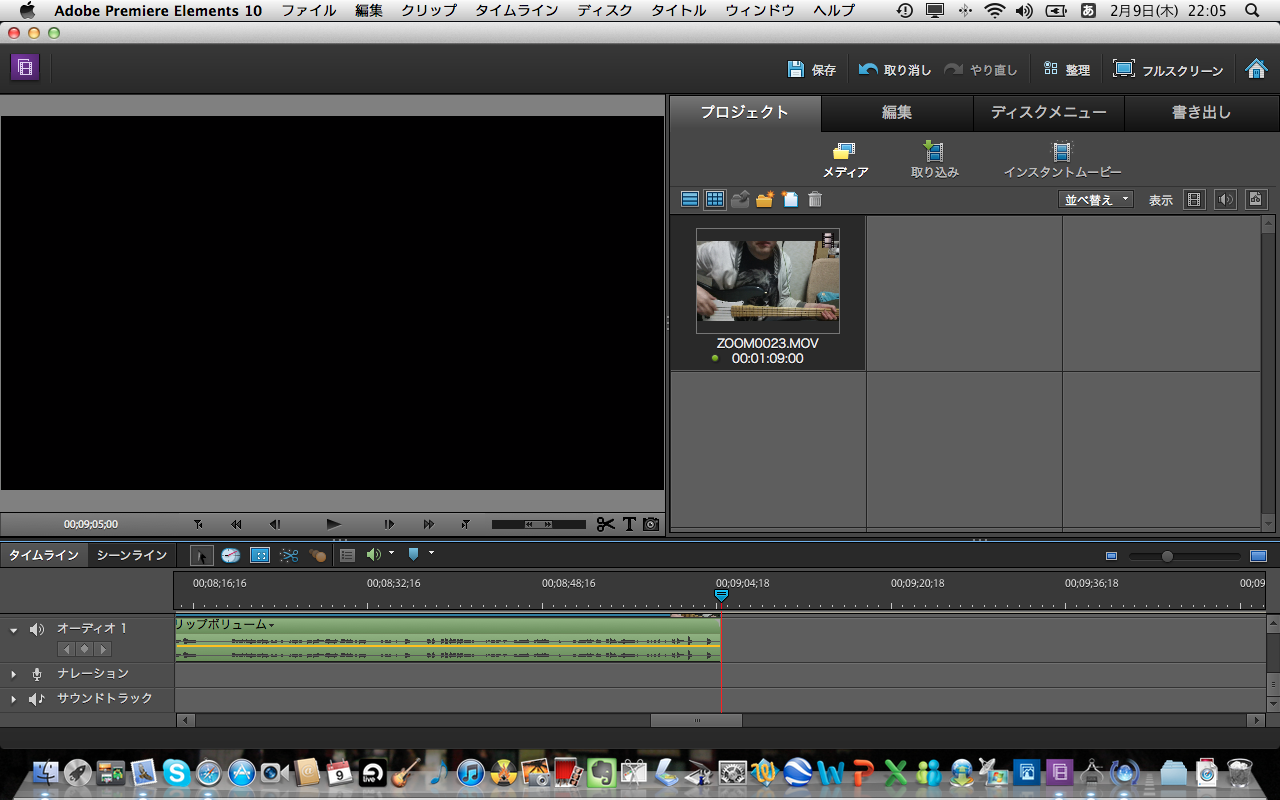Screen dimensions: 1280x800
Task: Switch the project bin to list view
Action: click(x=690, y=199)
